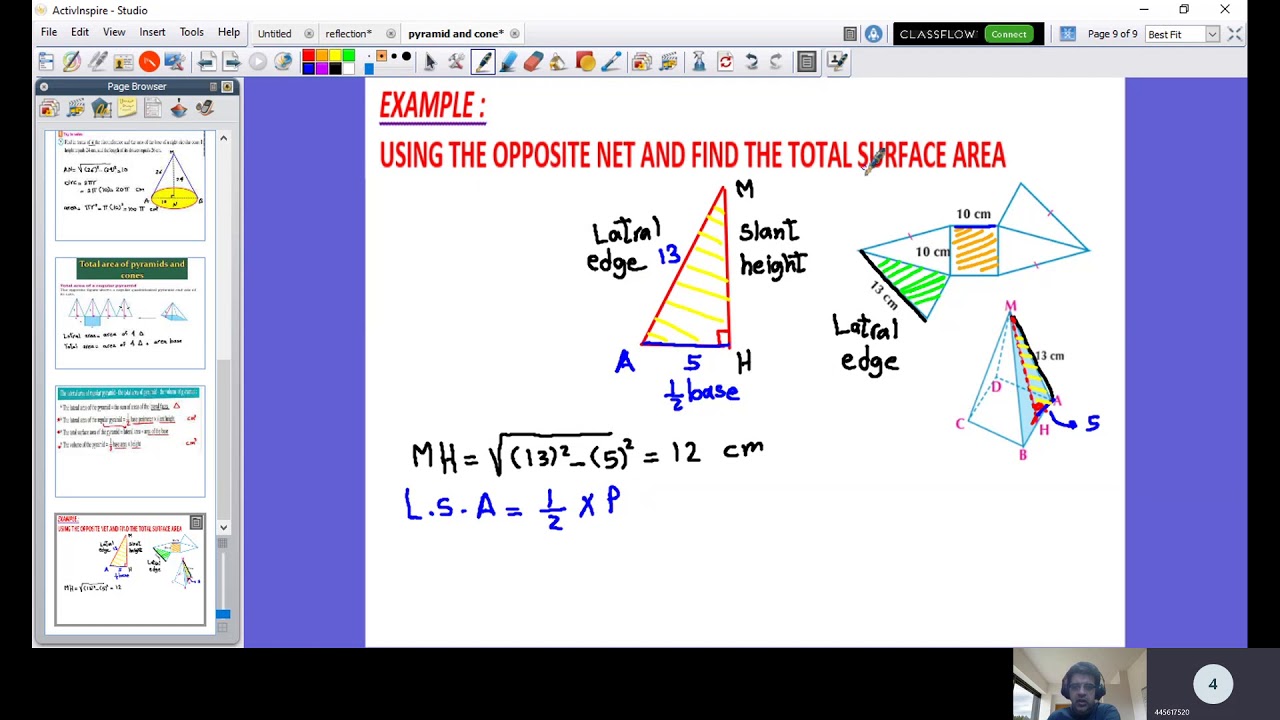
Task: Open Voting Browser device icon
Action: (205, 109)
